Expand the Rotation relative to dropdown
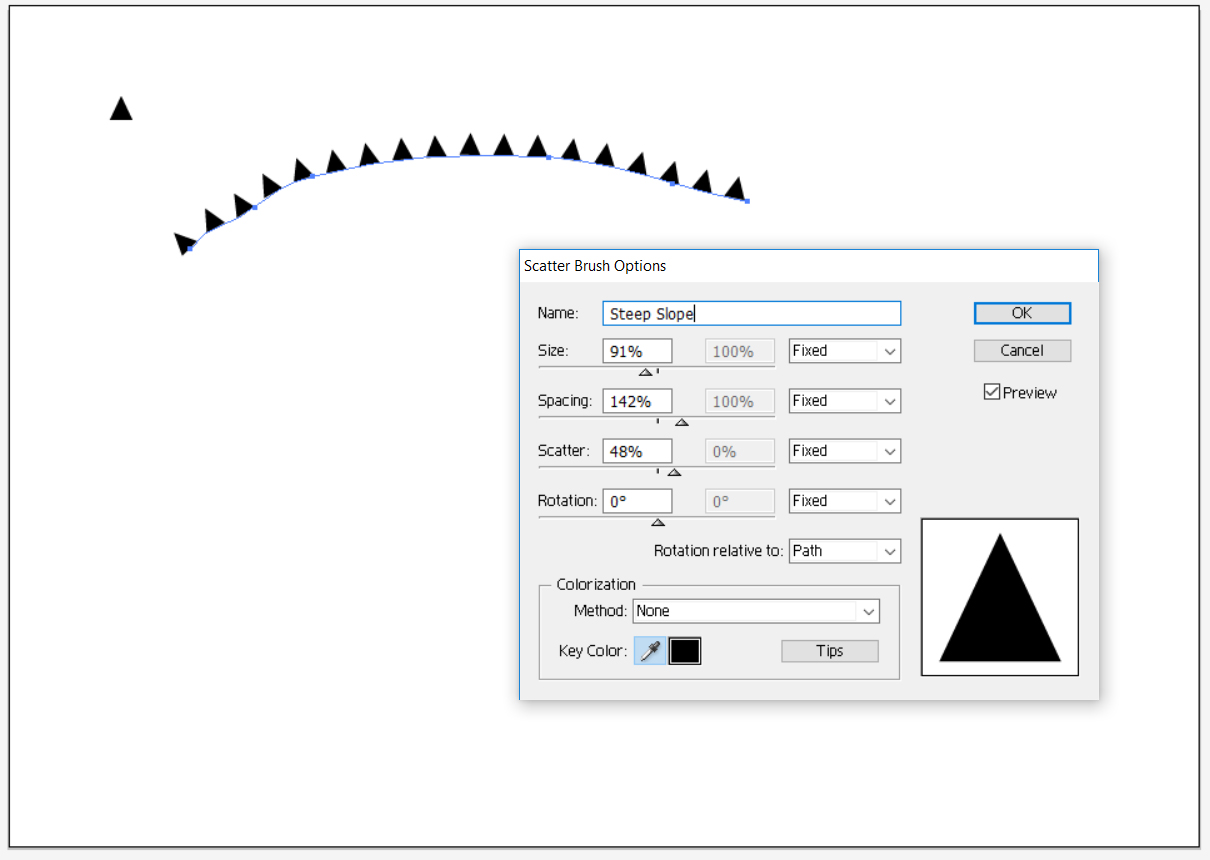1210x860 pixels. point(844,551)
